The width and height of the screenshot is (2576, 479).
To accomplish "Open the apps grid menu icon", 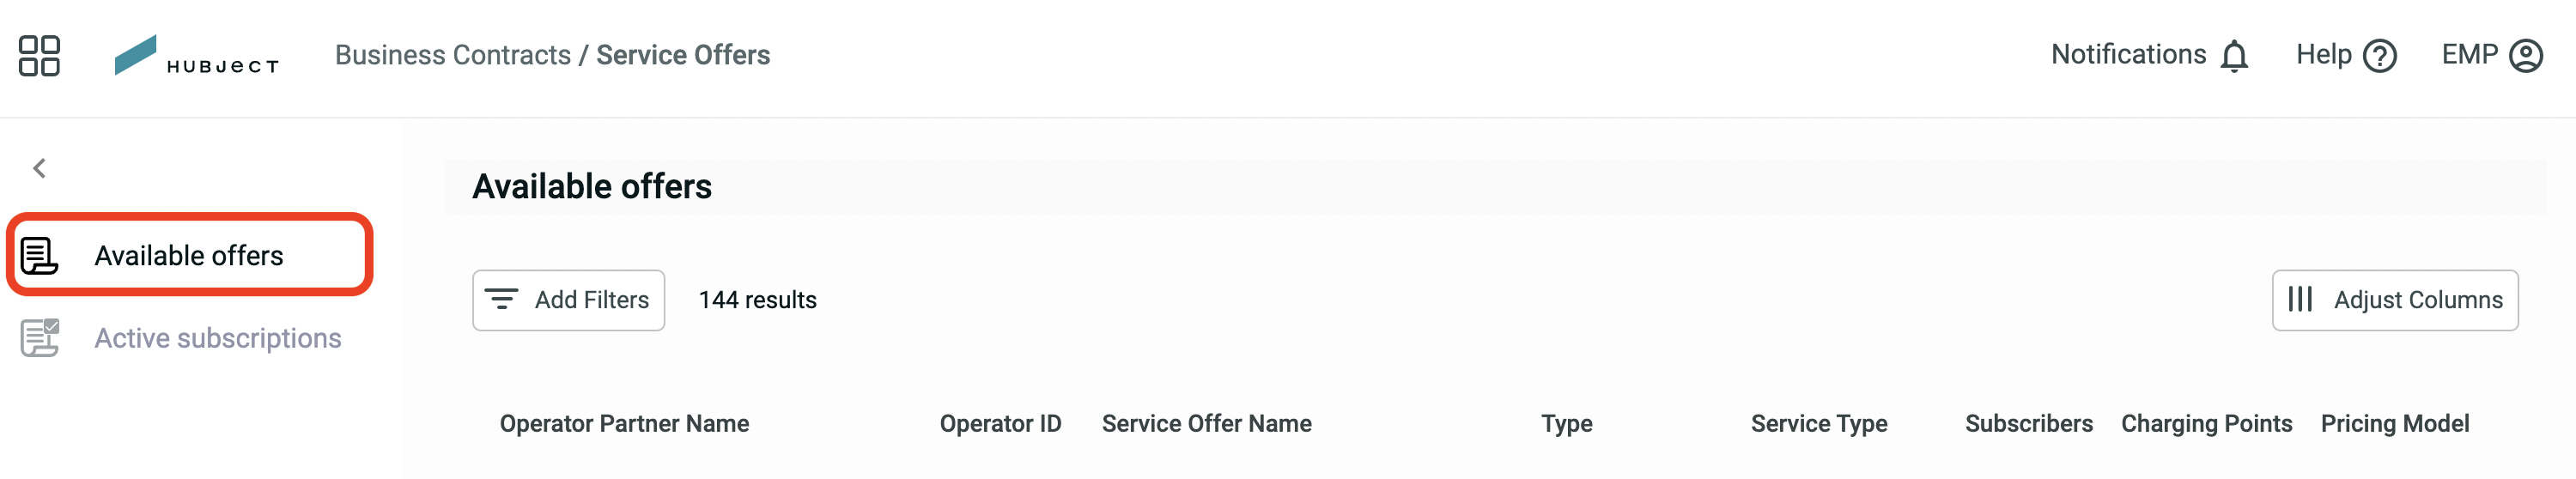I will 39,56.
